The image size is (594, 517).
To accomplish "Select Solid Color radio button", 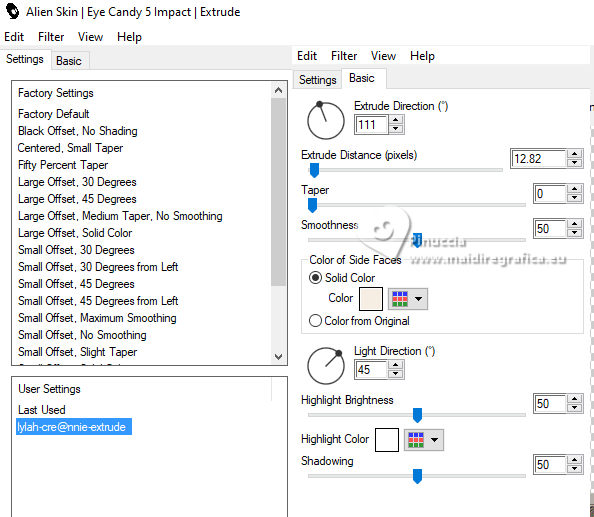I will (x=315, y=278).
